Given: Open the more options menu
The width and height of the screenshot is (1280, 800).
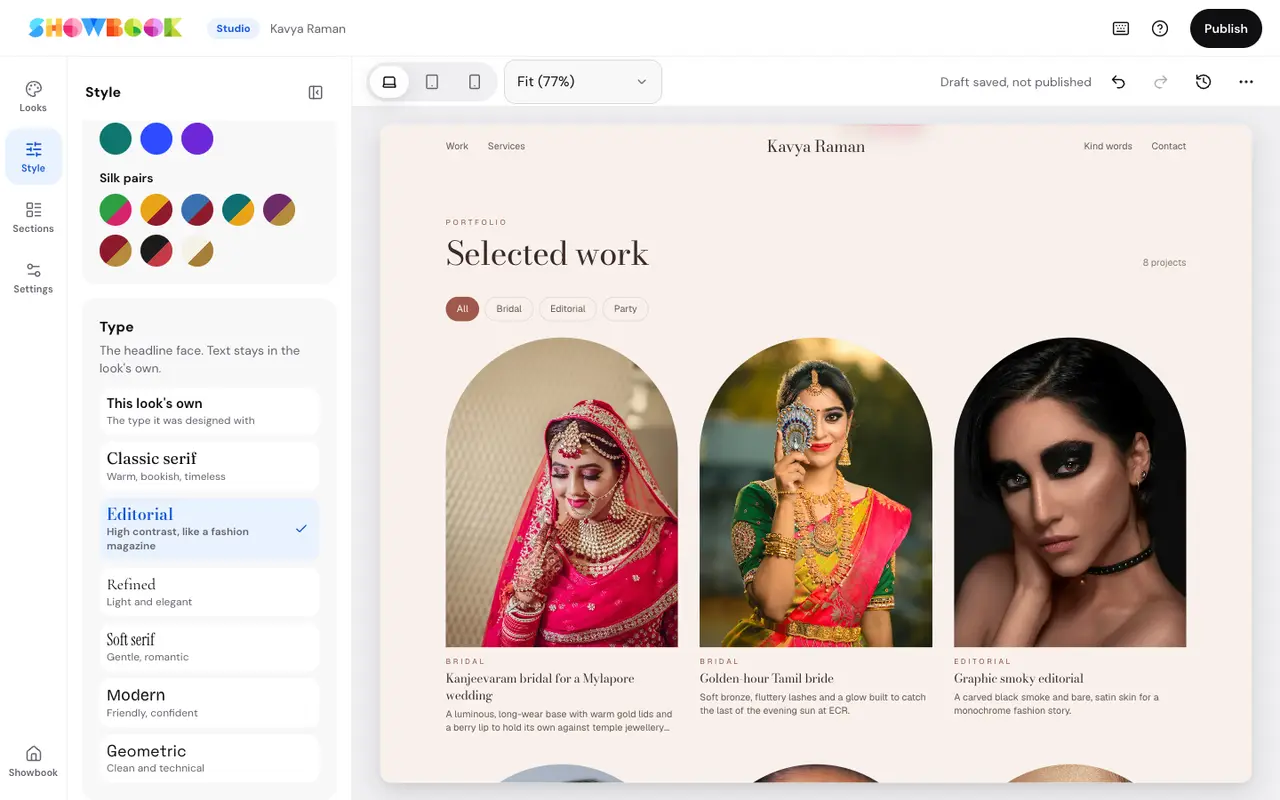Looking at the screenshot, I should click(1246, 82).
